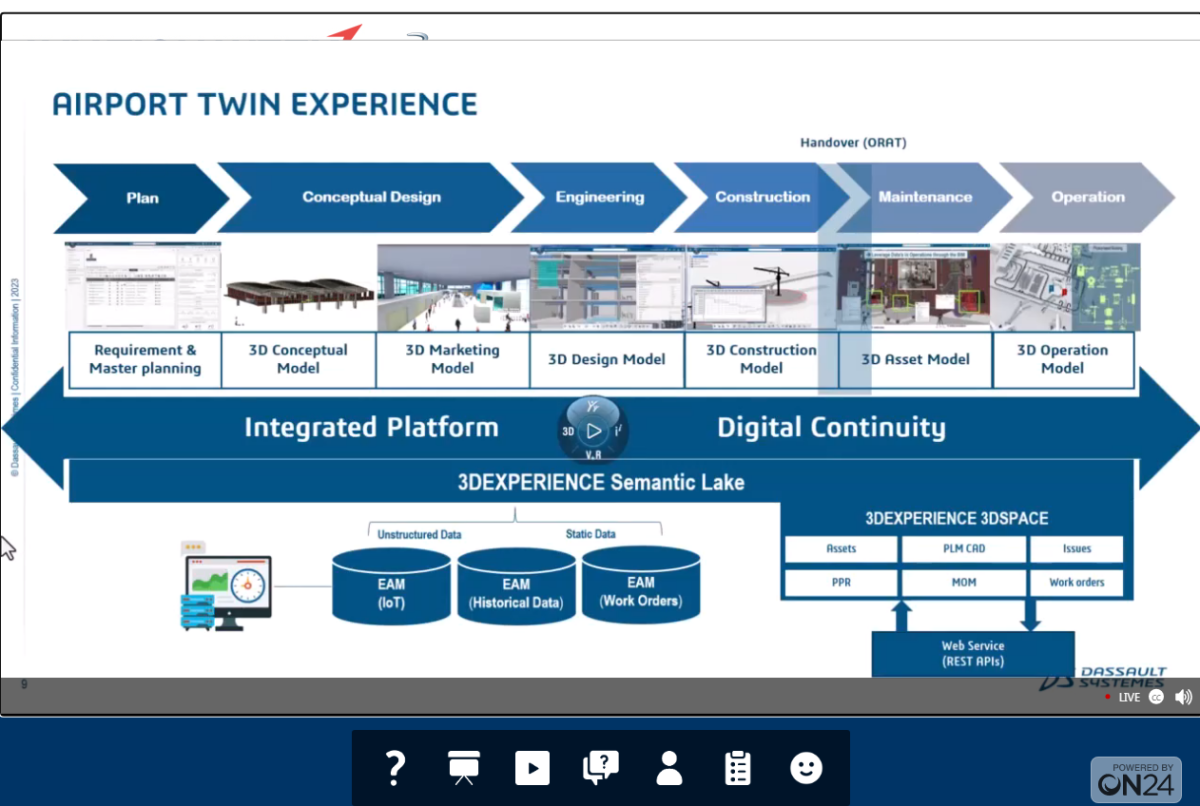1200x806 pixels.
Task: Click the PLM CAD box
Action: (963, 549)
